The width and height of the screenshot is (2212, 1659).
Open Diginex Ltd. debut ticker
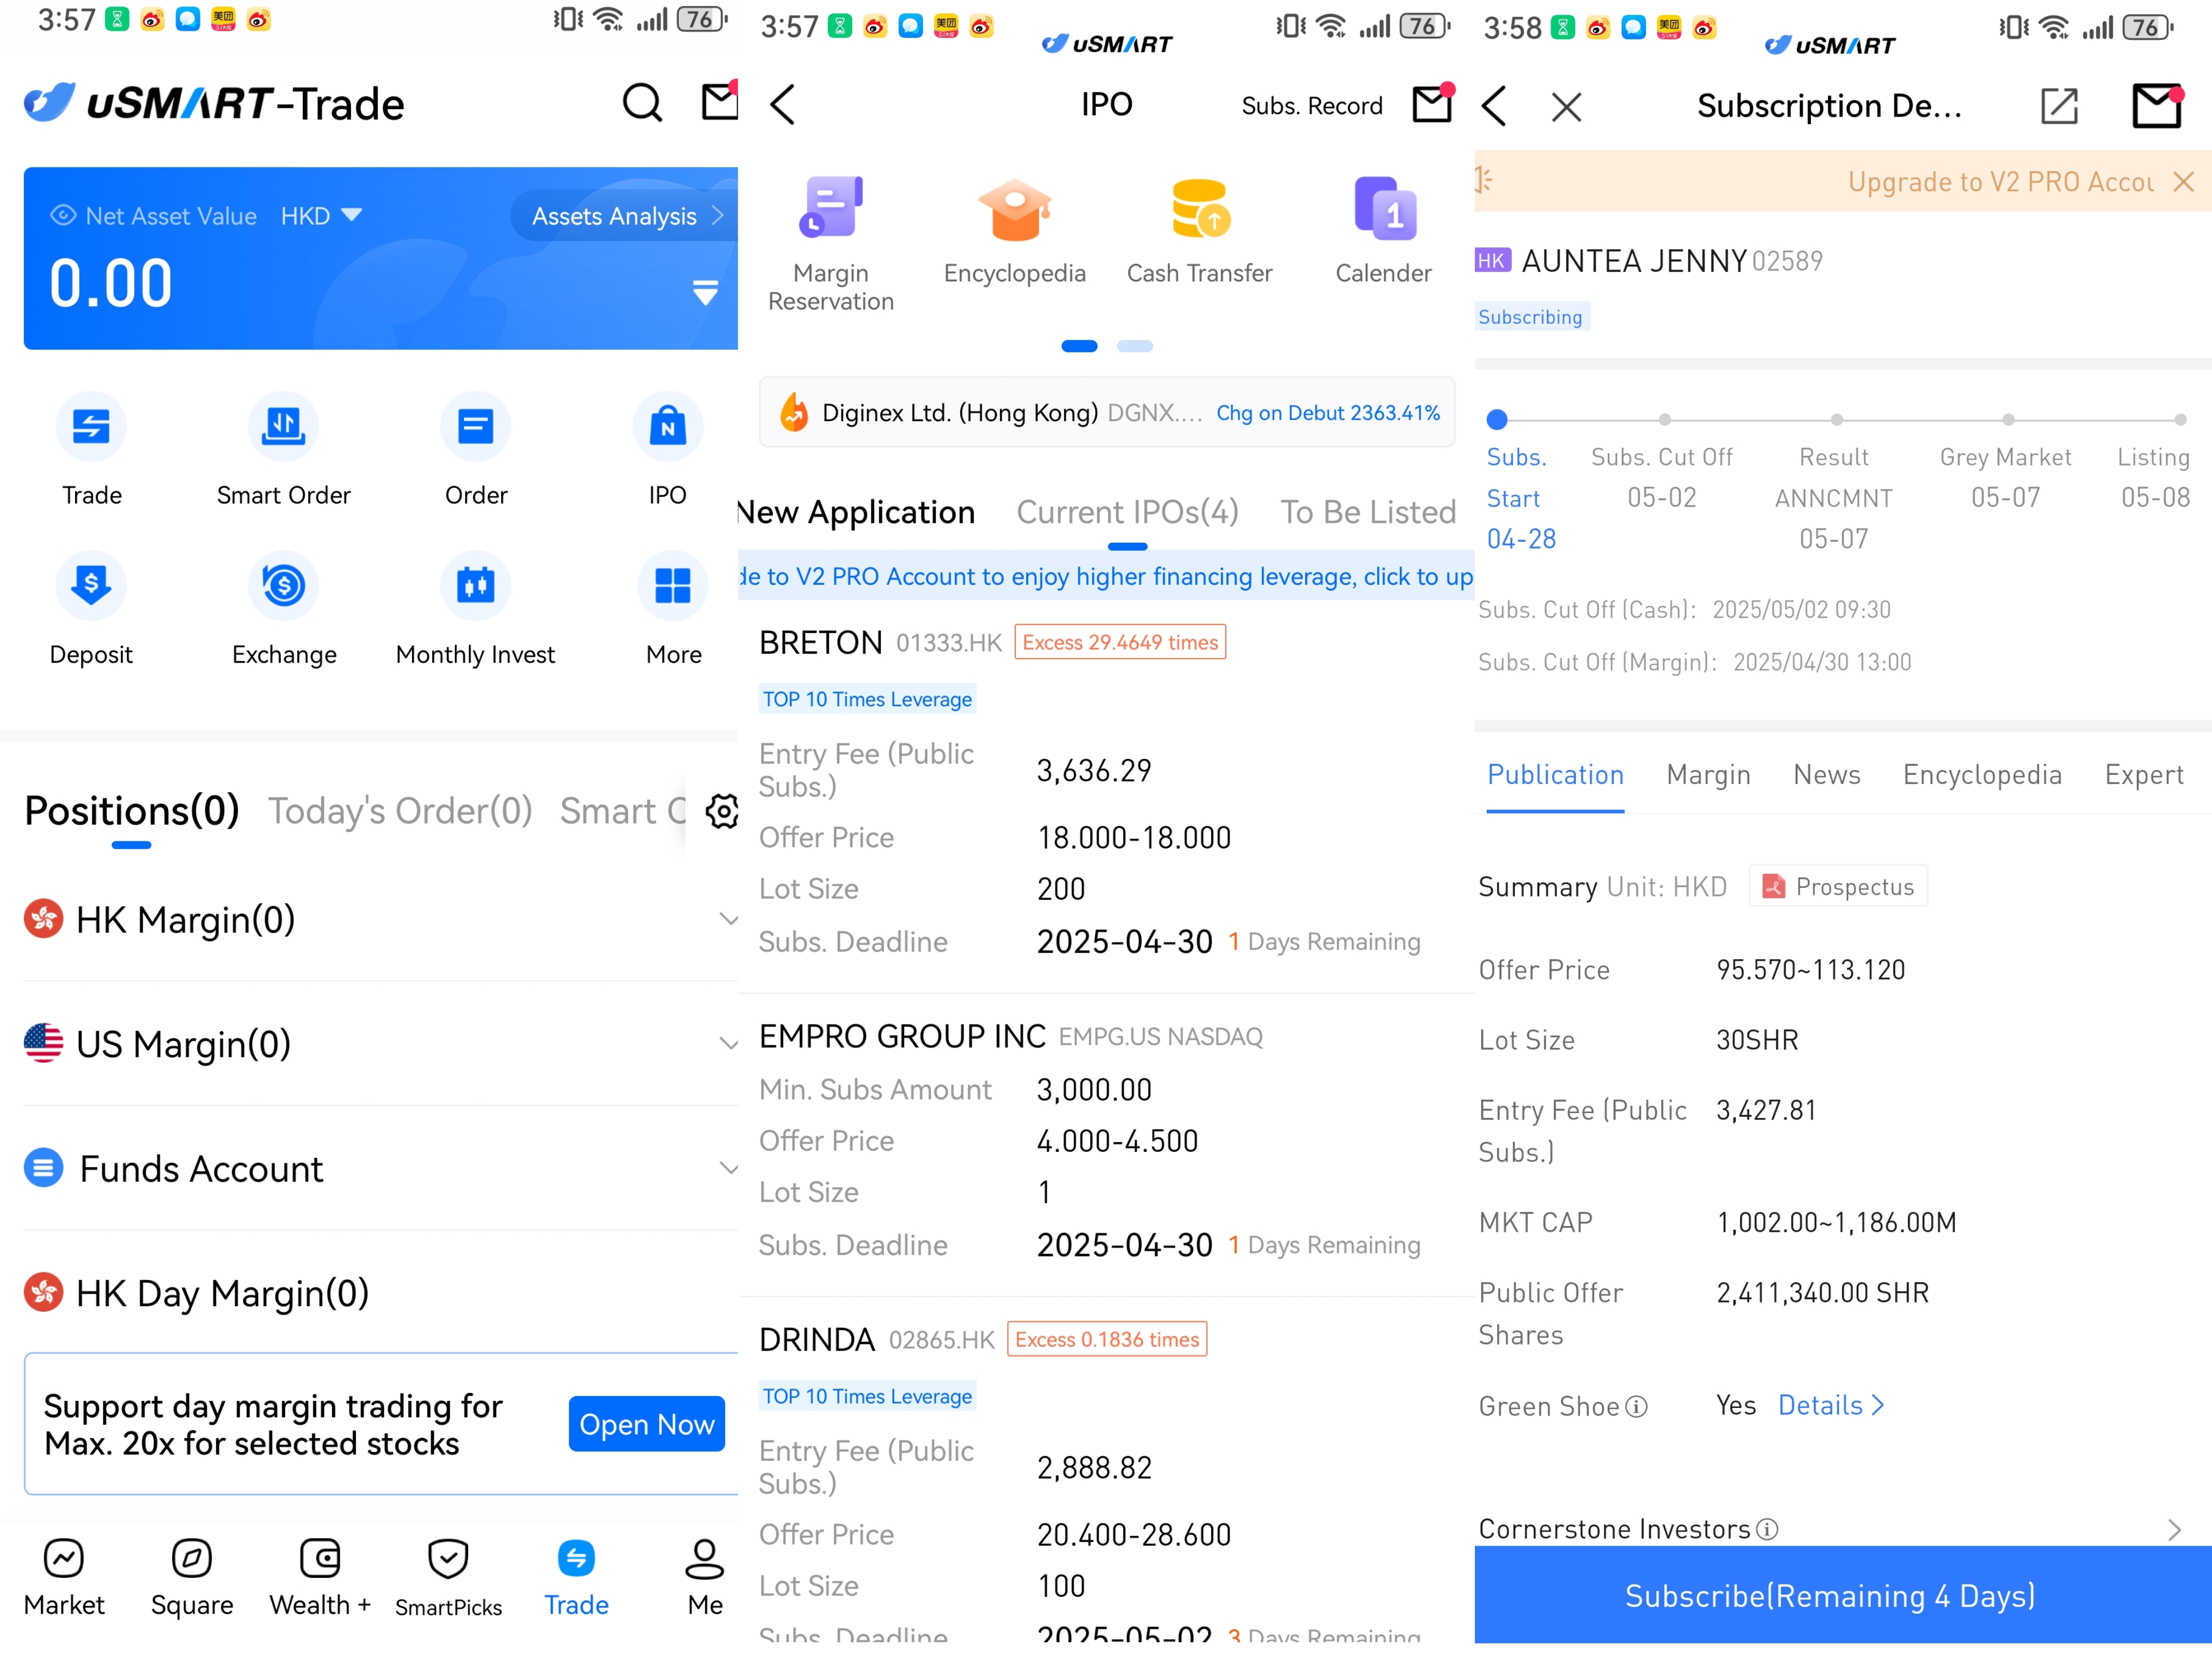coord(1107,412)
